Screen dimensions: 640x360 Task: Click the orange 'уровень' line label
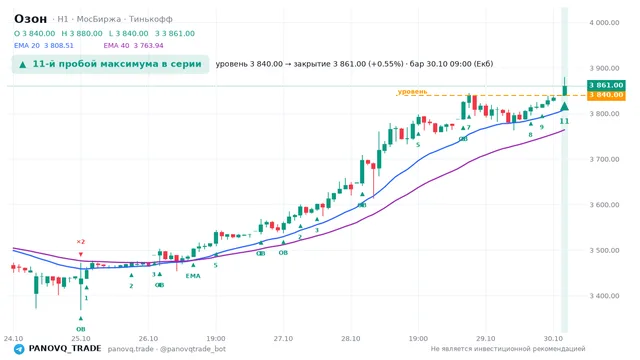pyautogui.click(x=412, y=91)
